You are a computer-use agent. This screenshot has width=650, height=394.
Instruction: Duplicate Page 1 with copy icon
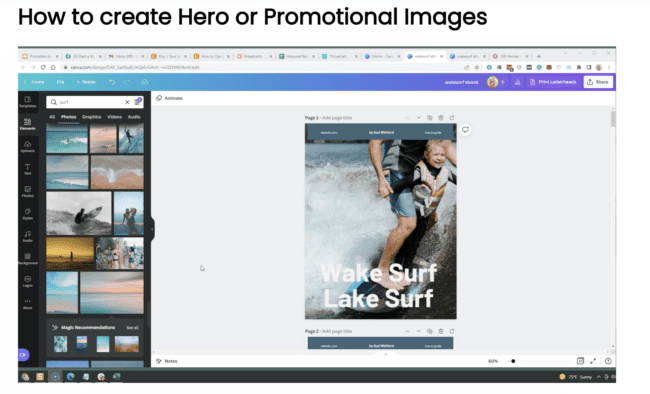[x=429, y=118]
